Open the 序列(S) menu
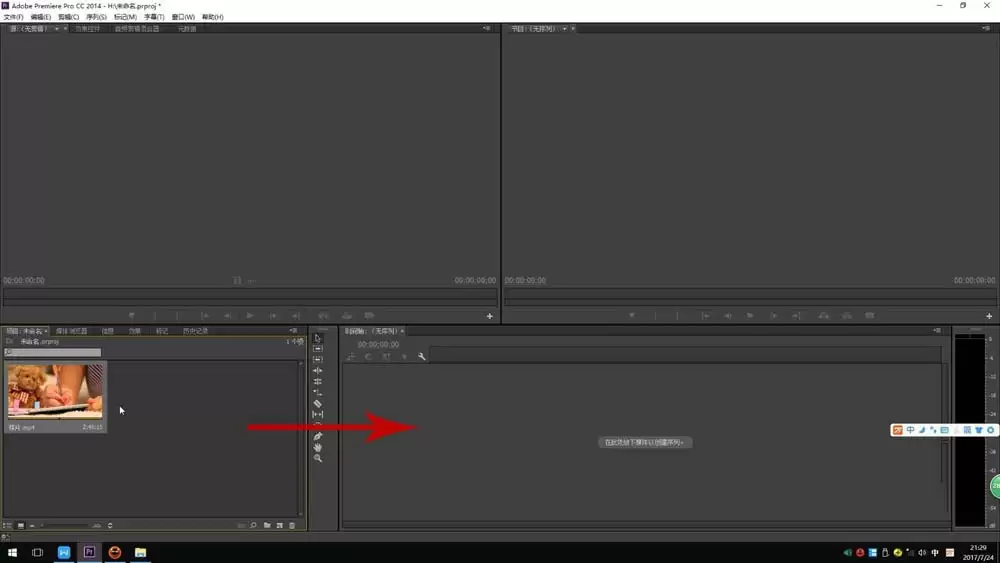Image resolution: width=1000 pixels, height=563 pixels. pyautogui.click(x=96, y=17)
